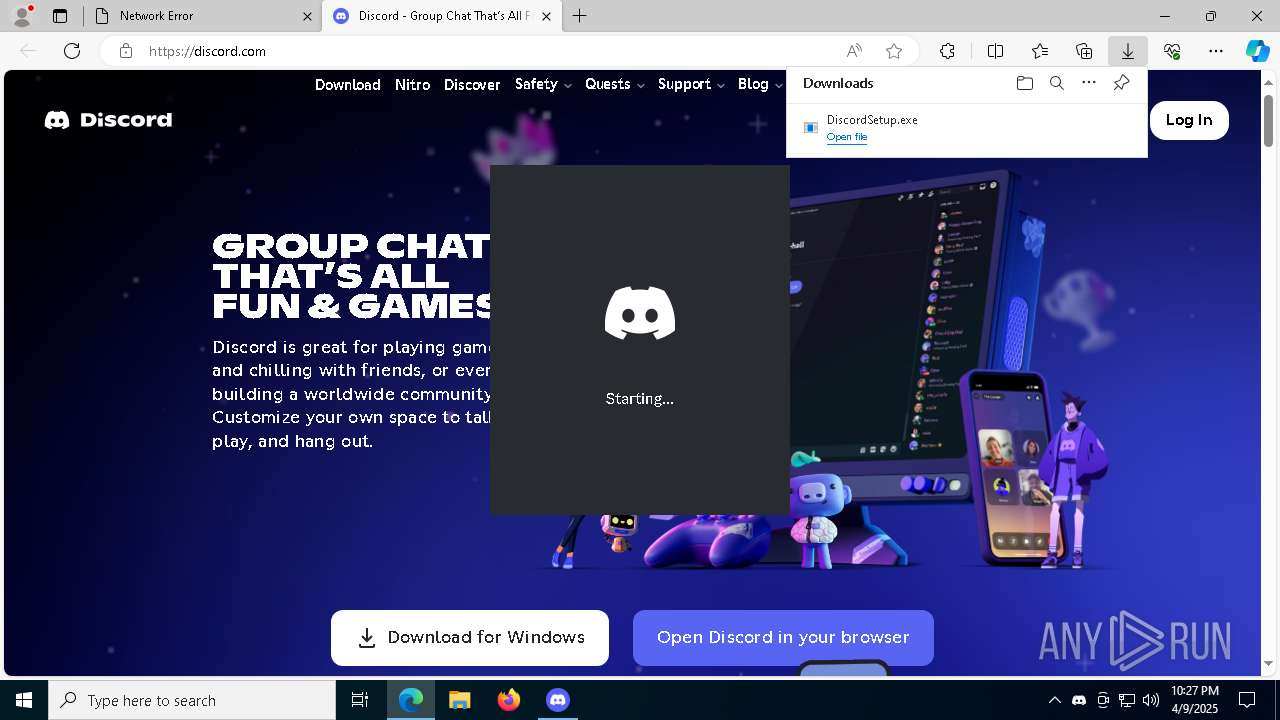The image size is (1280, 720).
Task: View site information lock icon
Action: 125,51
